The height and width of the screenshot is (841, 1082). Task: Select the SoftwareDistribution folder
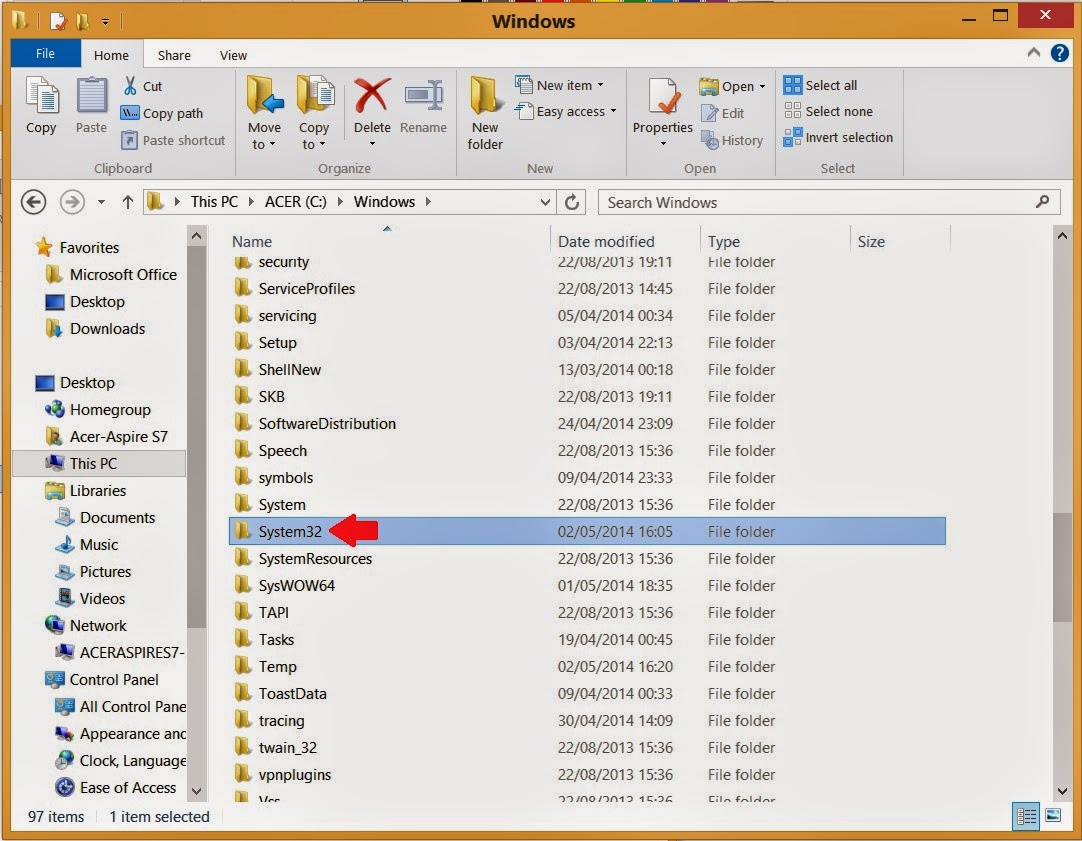tap(327, 424)
